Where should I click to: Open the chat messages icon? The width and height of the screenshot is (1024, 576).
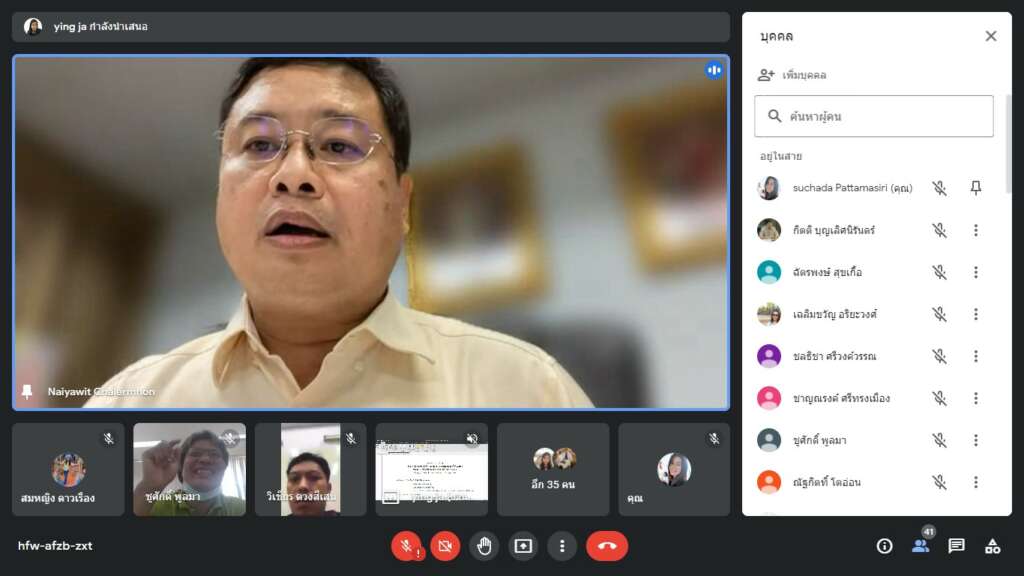pos(956,546)
